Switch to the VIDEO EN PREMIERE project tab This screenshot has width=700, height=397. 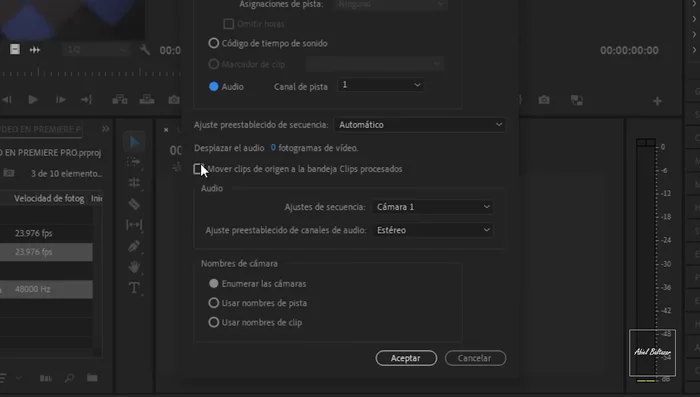(40, 129)
